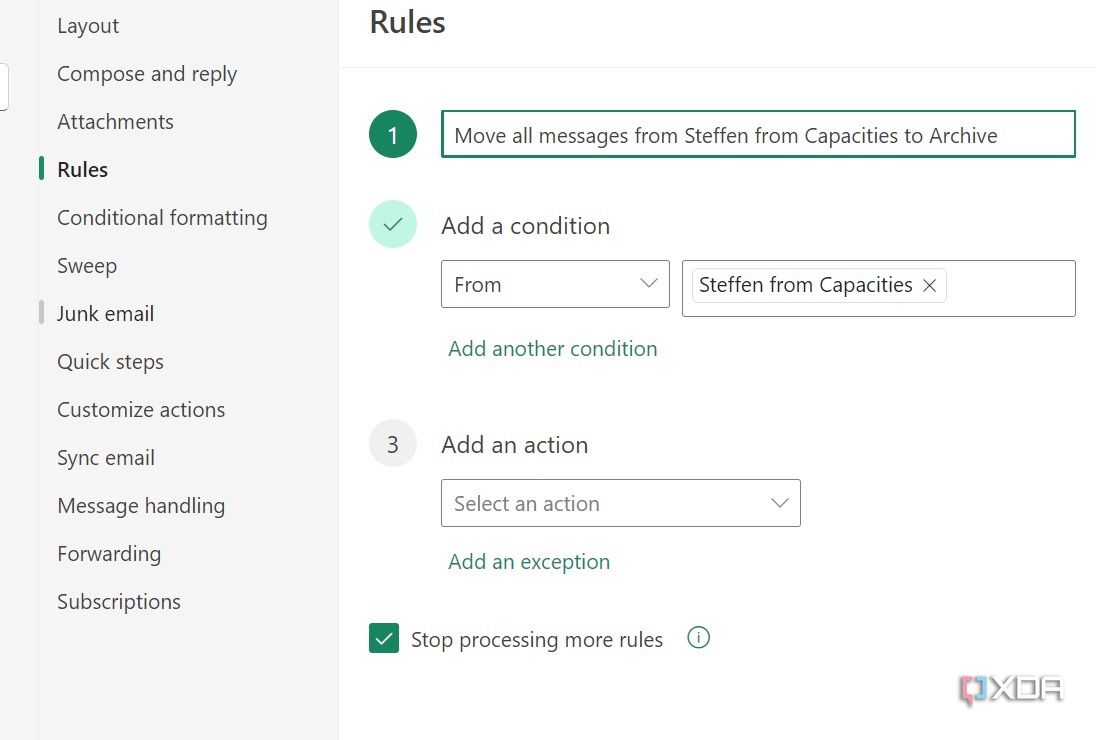Viewport: 1096px width, 740px height.
Task: Add another condition to the rule
Action: pos(552,348)
